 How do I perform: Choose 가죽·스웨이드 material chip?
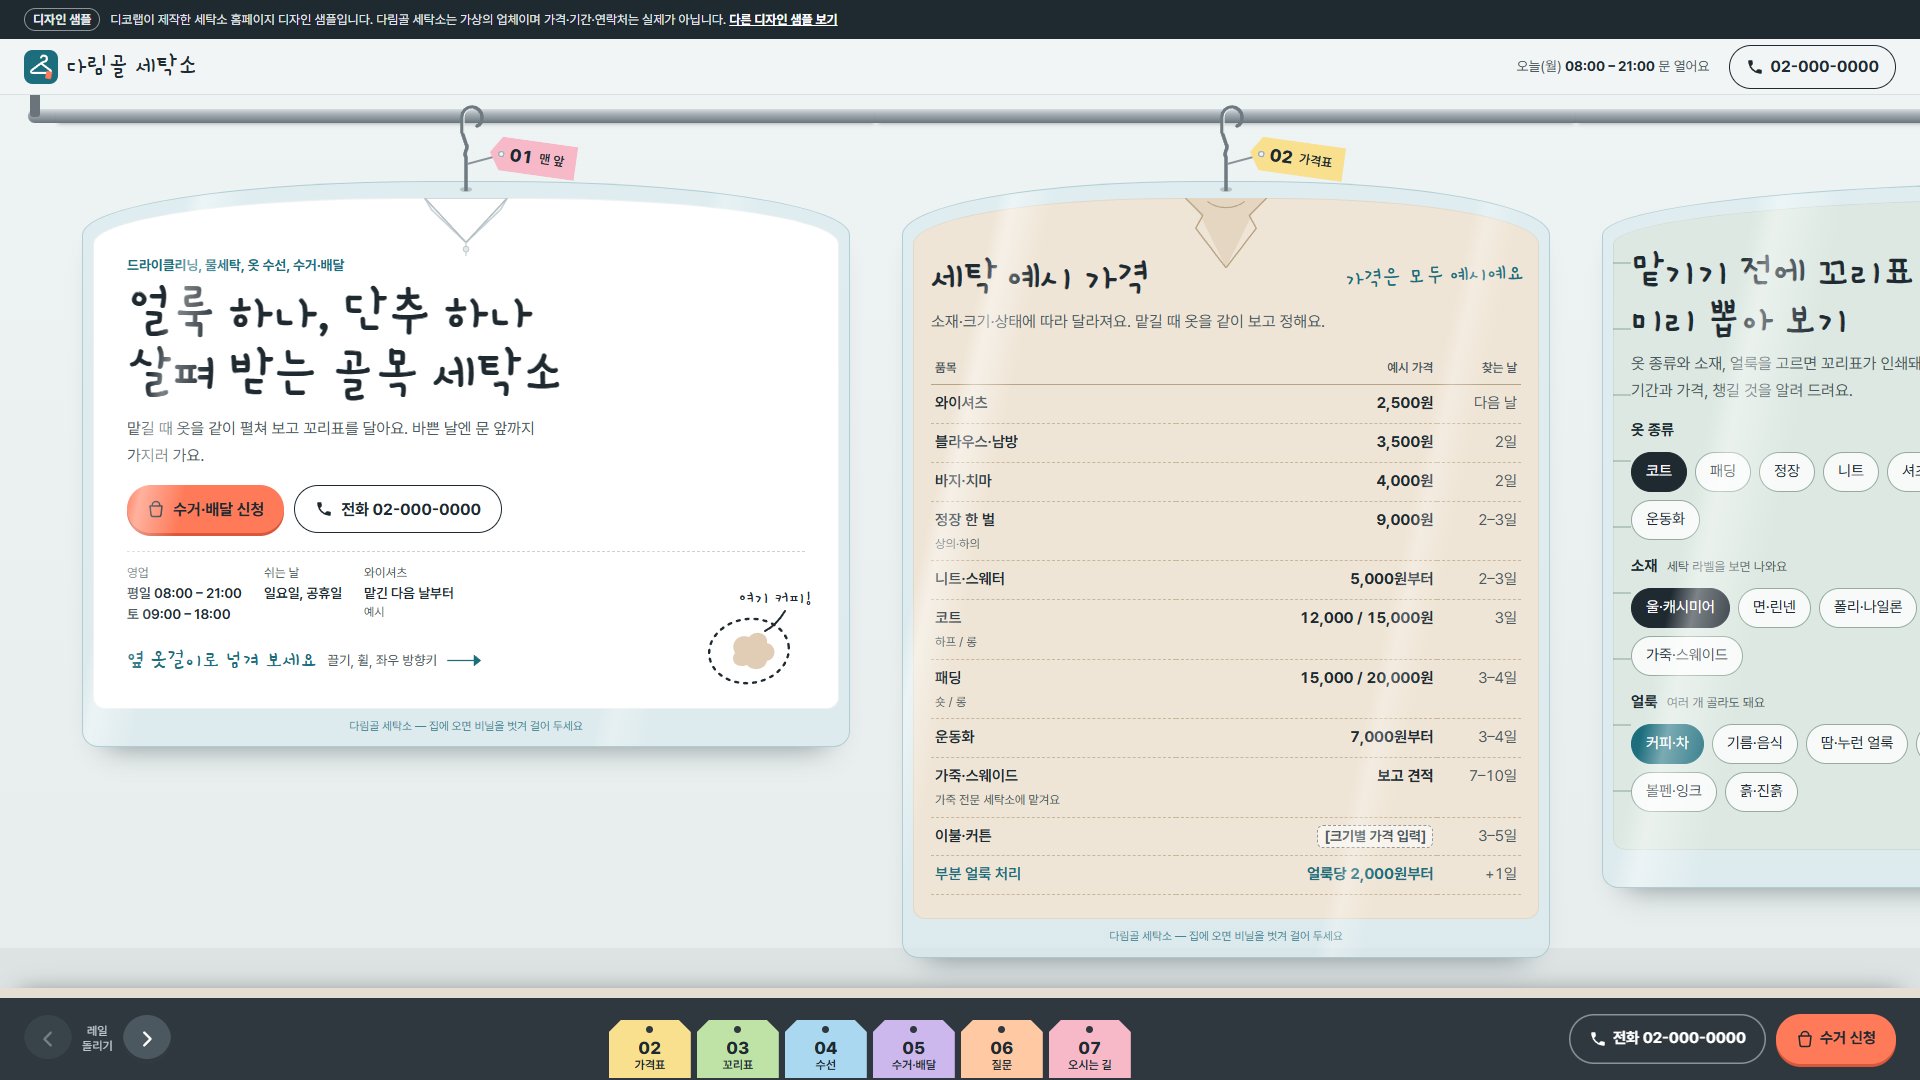pos(1687,655)
